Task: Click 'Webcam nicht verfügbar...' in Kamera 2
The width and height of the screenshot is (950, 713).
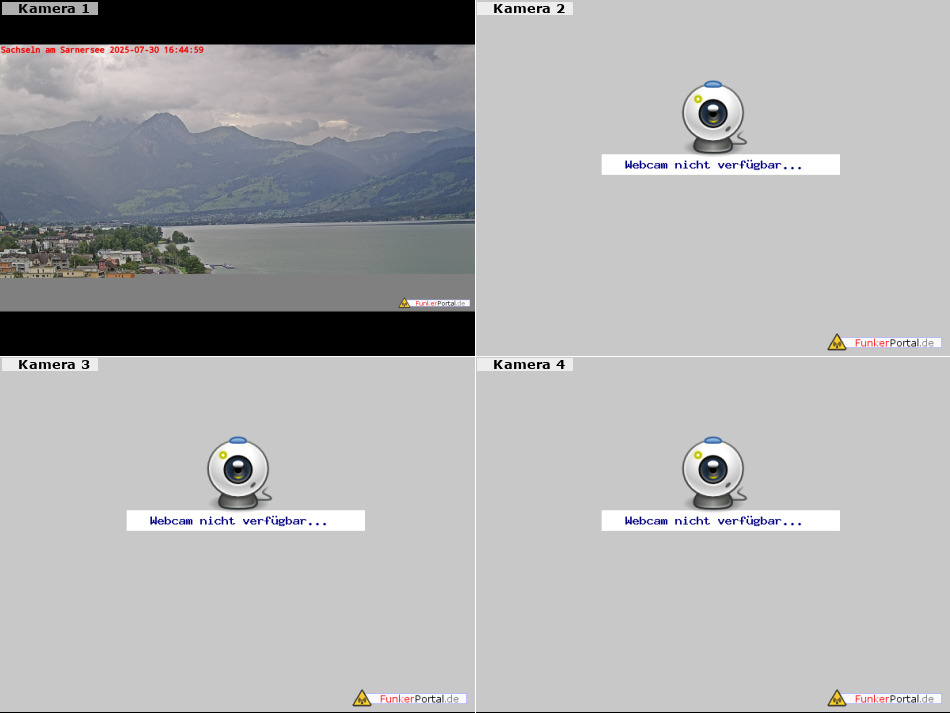Action: click(720, 165)
